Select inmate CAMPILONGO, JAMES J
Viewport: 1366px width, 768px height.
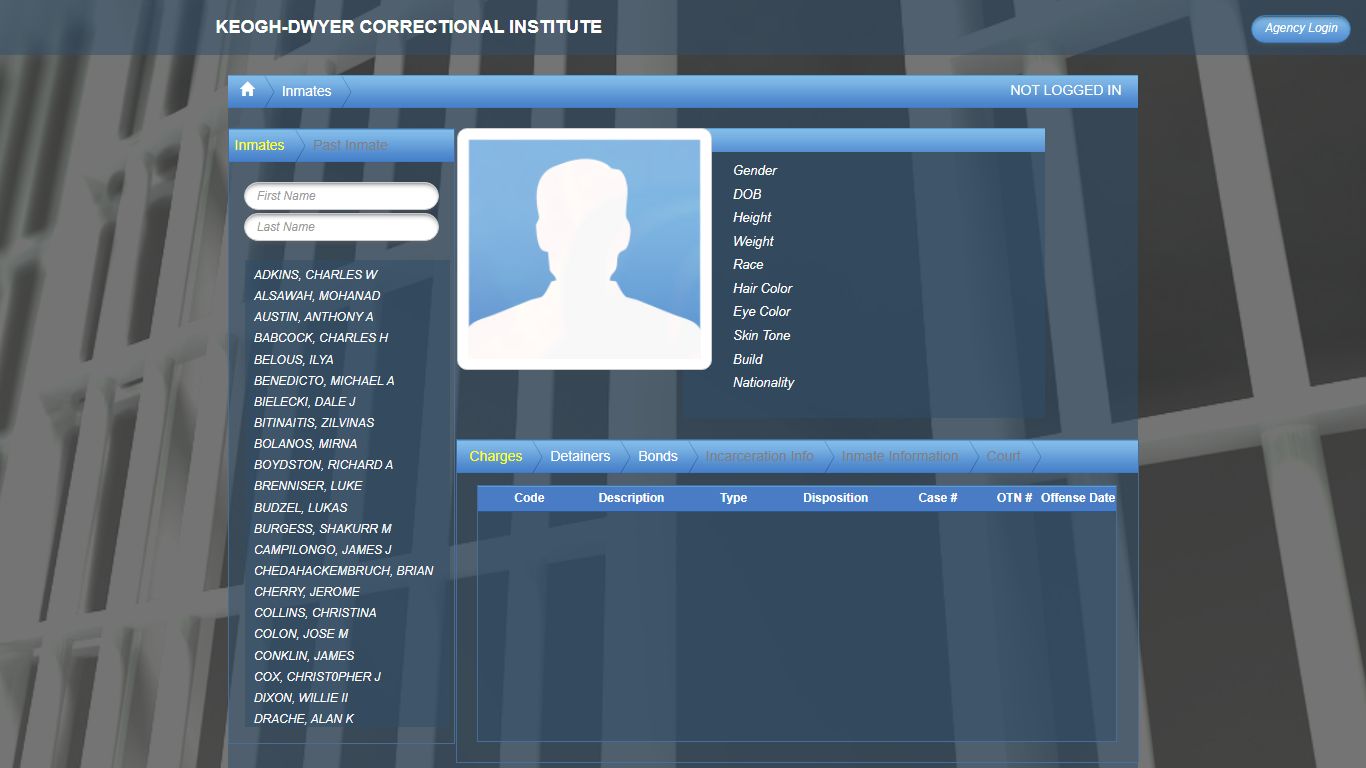click(x=322, y=550)
